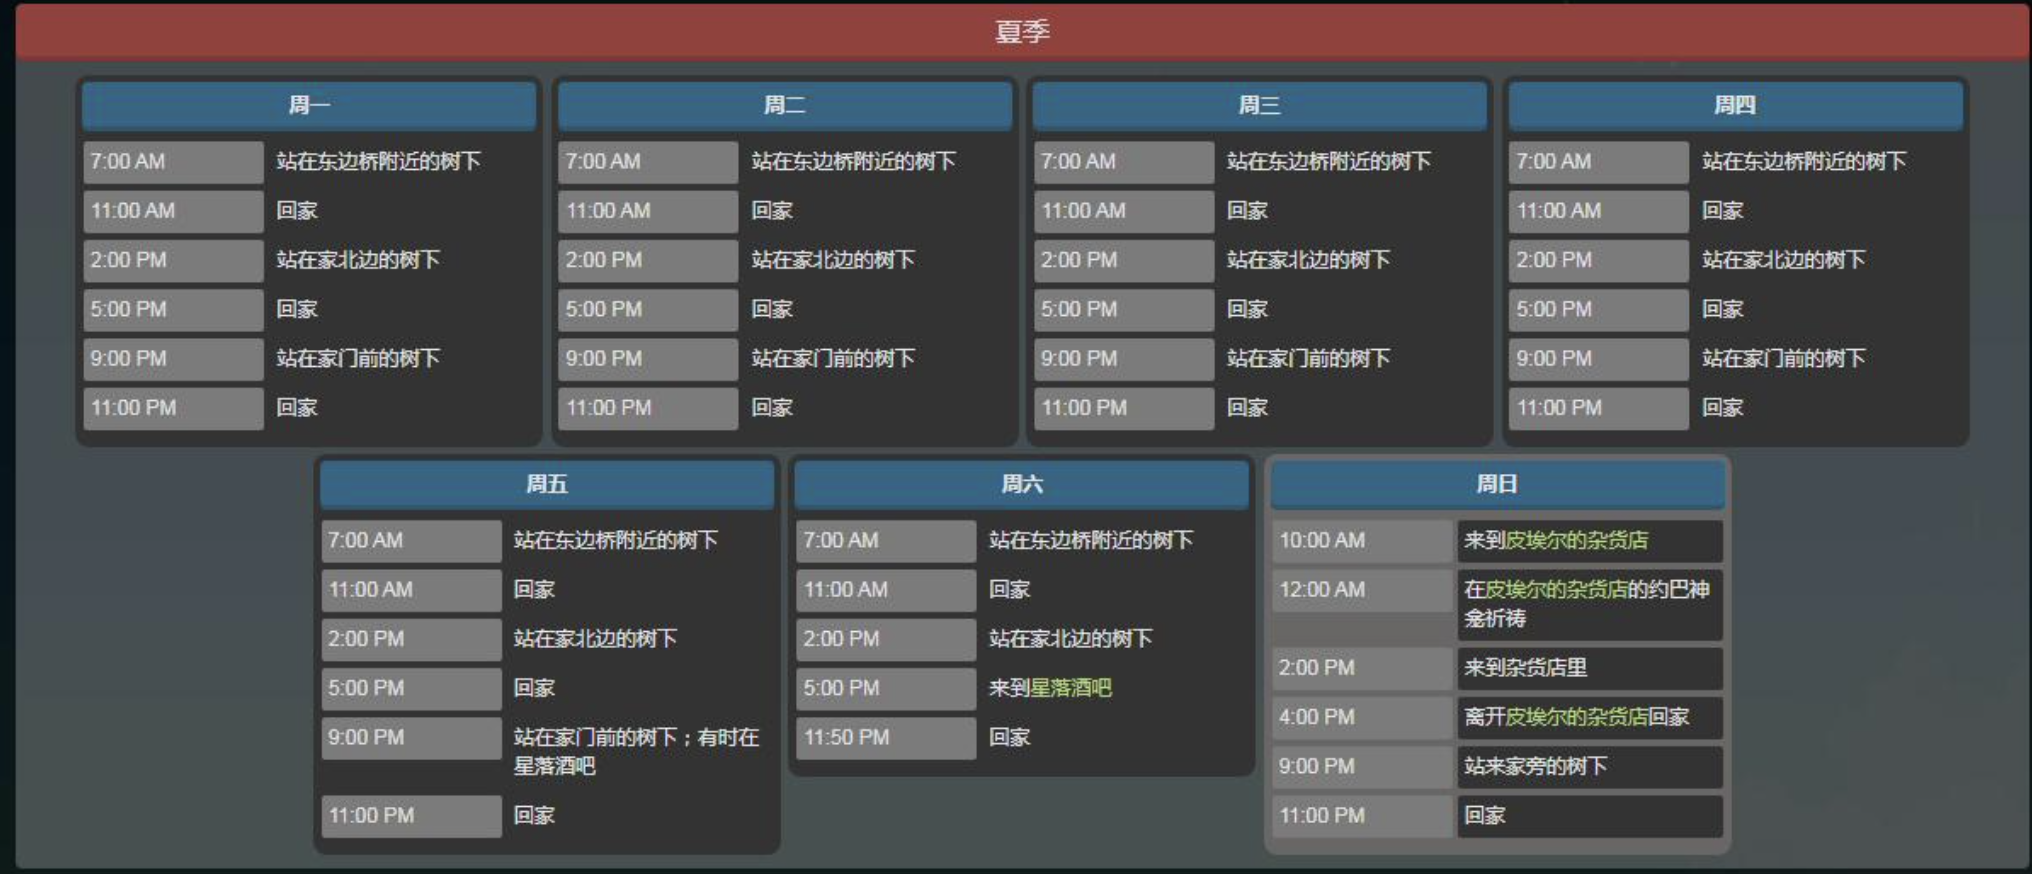Viewport: 2032px width, 874px height.
Task: Select the 周五 day header
Action: (546, 484)
